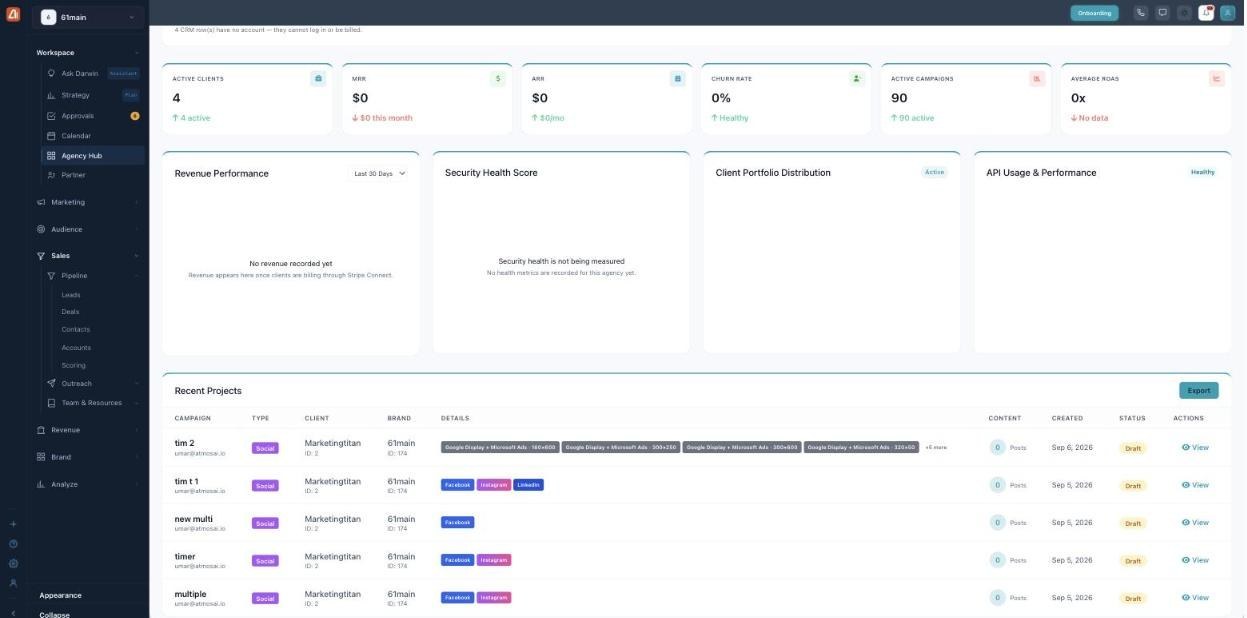This screenshot has width=1247, height=618.
Task: Collapse the Workspace section
Action: pyautogui.click(x=87, y=52)
